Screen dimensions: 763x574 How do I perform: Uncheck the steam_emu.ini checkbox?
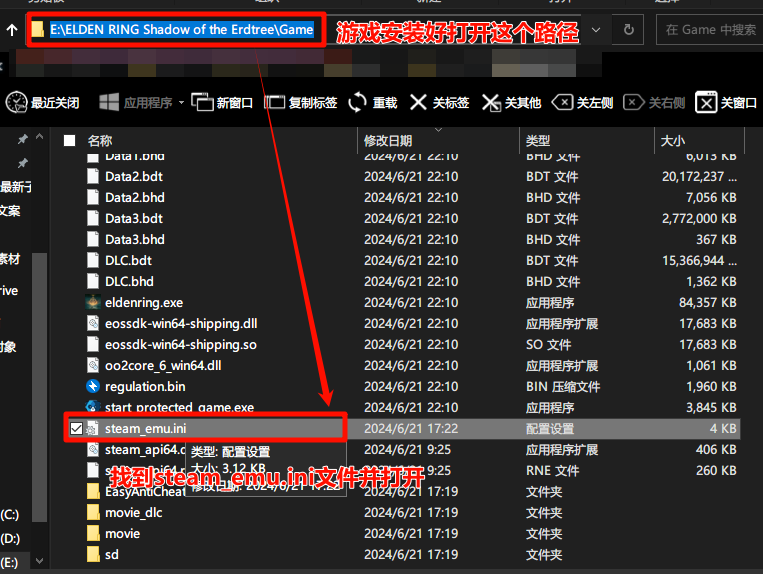point(76,429)
